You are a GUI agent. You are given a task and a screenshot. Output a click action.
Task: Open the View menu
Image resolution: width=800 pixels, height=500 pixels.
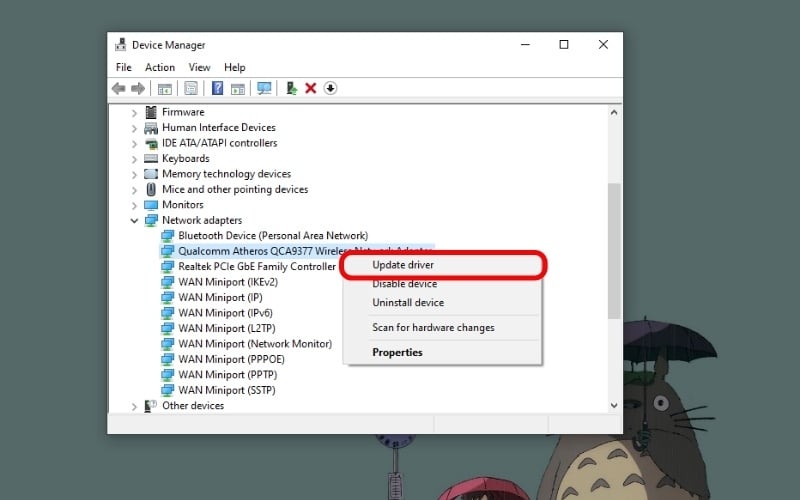point(199,67)
